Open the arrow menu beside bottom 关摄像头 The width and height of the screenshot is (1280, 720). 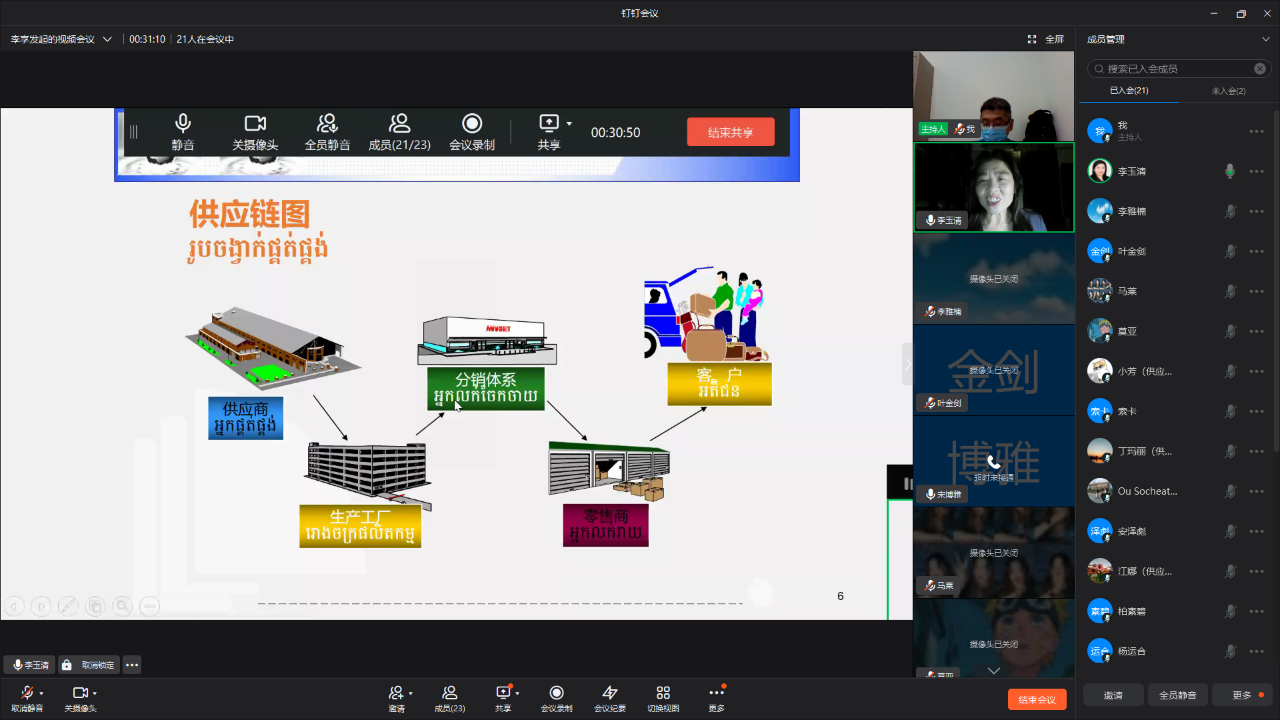coord(95,693)
